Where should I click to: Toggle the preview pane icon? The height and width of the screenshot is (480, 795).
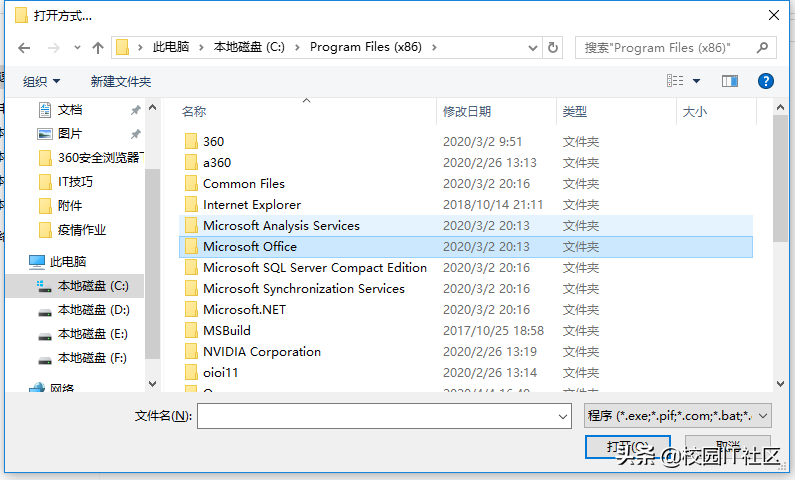730,81
